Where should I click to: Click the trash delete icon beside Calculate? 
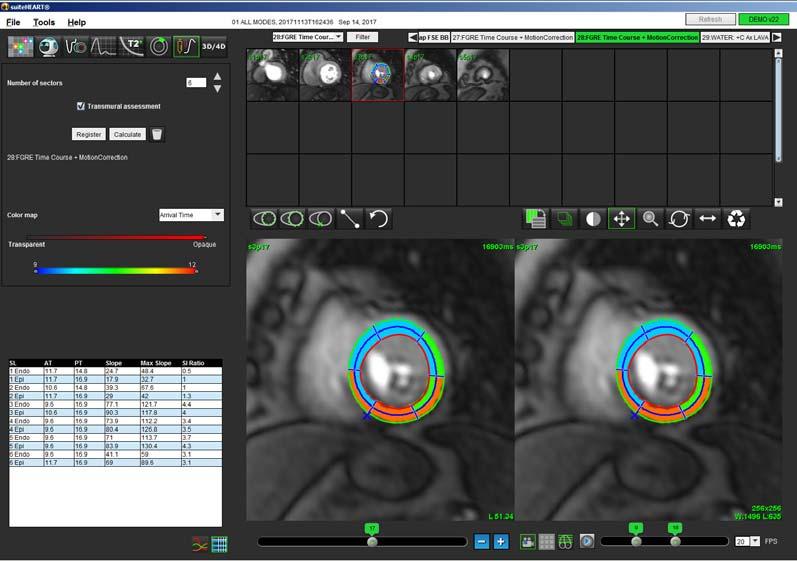tap(157, 134)
